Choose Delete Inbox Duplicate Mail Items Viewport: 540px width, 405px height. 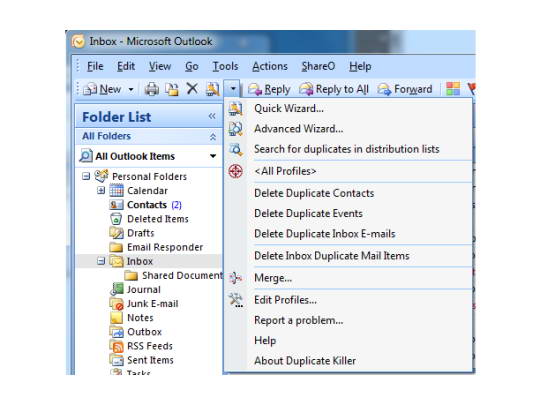pyautogui.click(x=348, y=256)
